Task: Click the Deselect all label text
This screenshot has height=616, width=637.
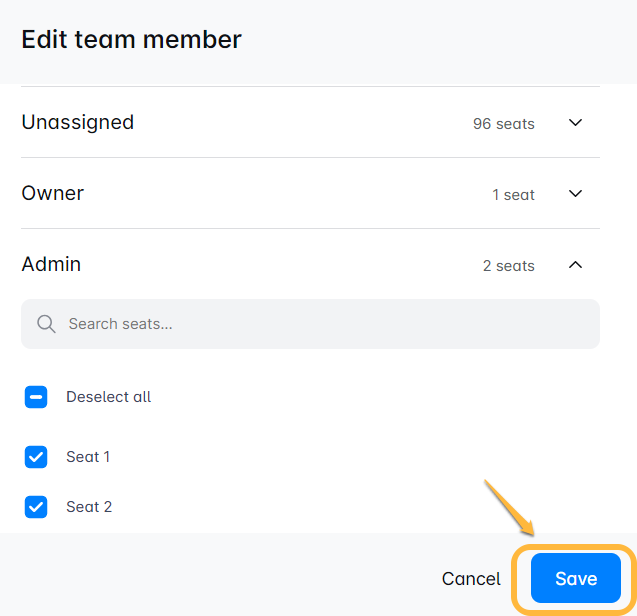Action: (108, 397)
